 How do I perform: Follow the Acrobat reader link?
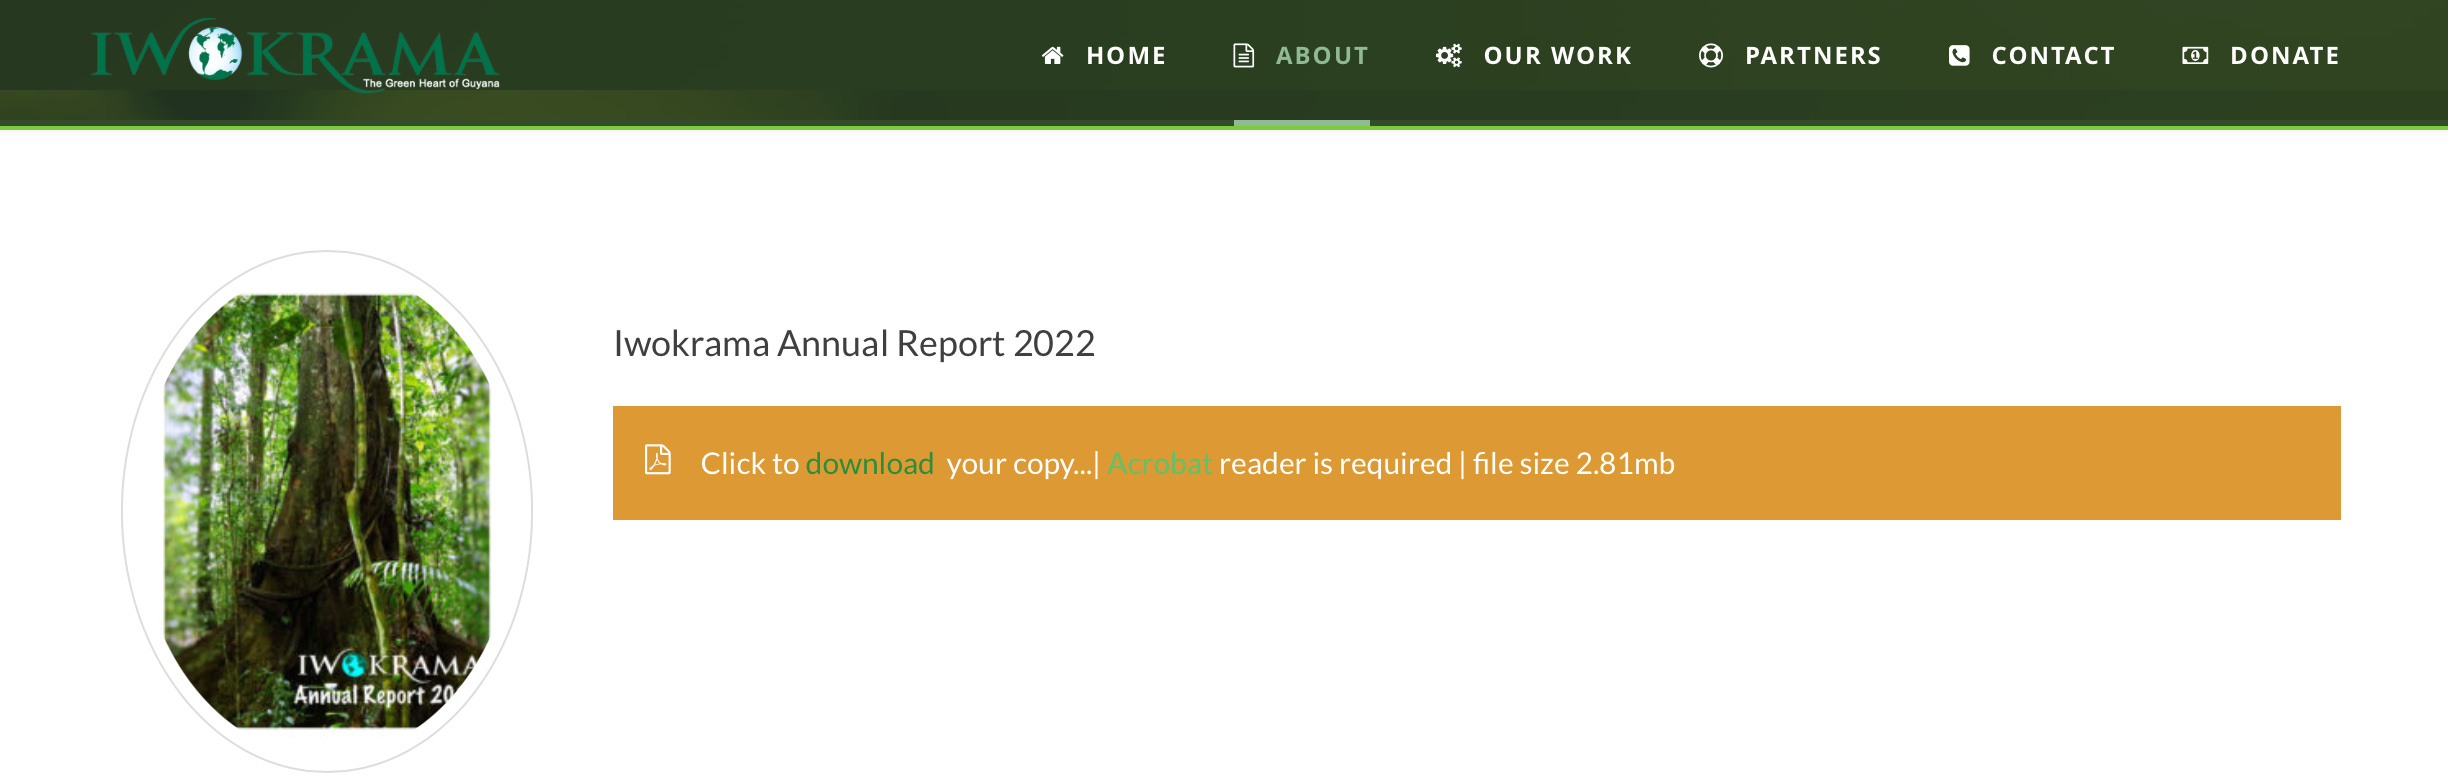[1160, 464]
